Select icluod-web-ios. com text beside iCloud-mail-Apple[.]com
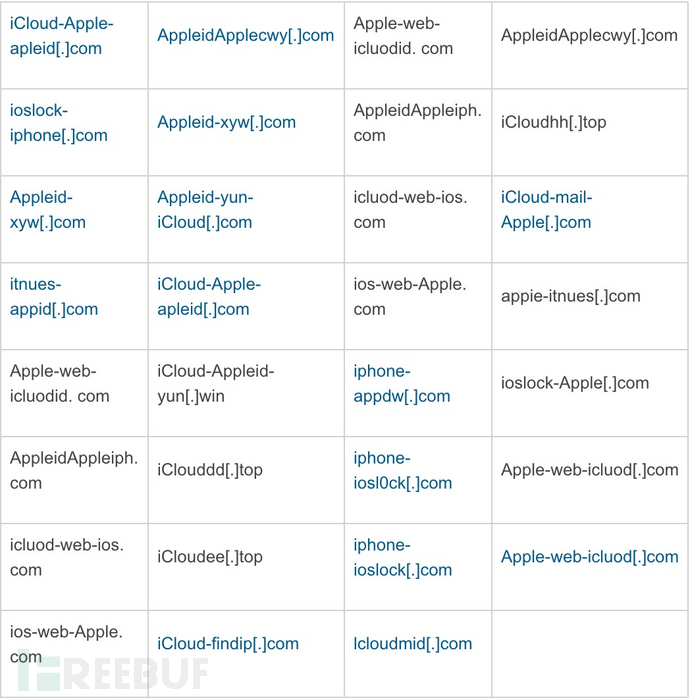 [410, 210]
